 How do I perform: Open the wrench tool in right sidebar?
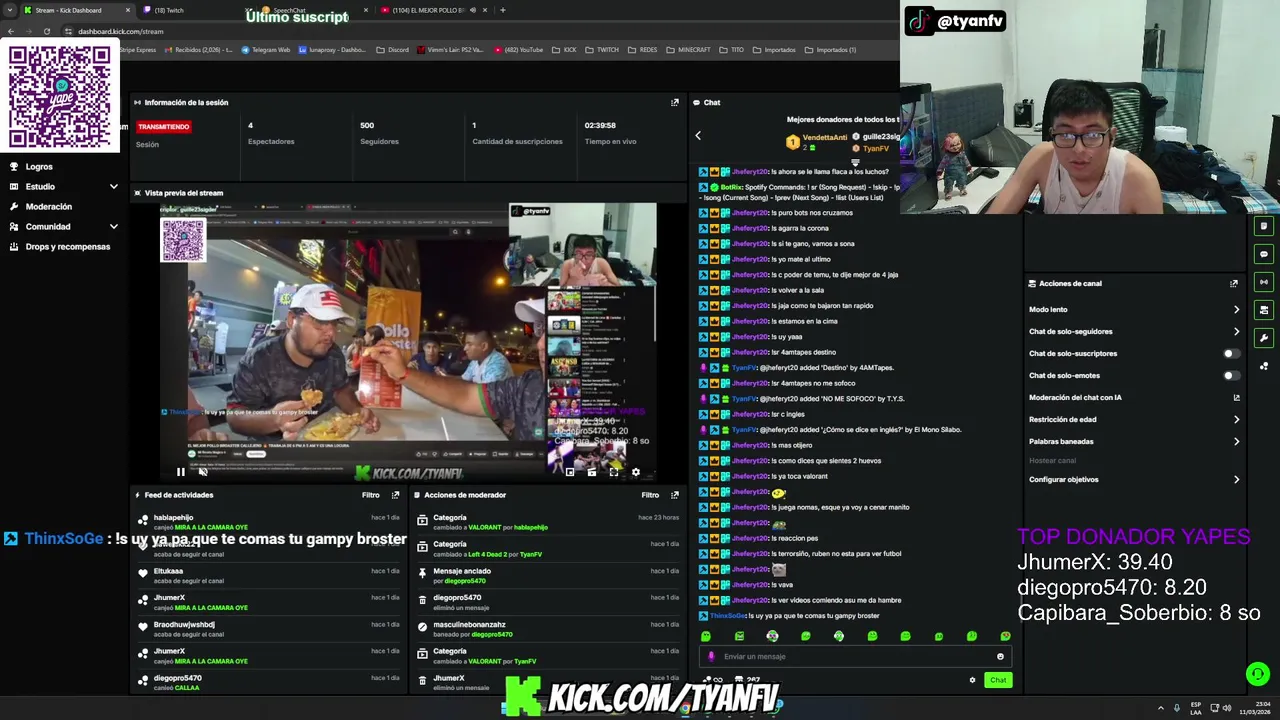tap(1264, 338)
